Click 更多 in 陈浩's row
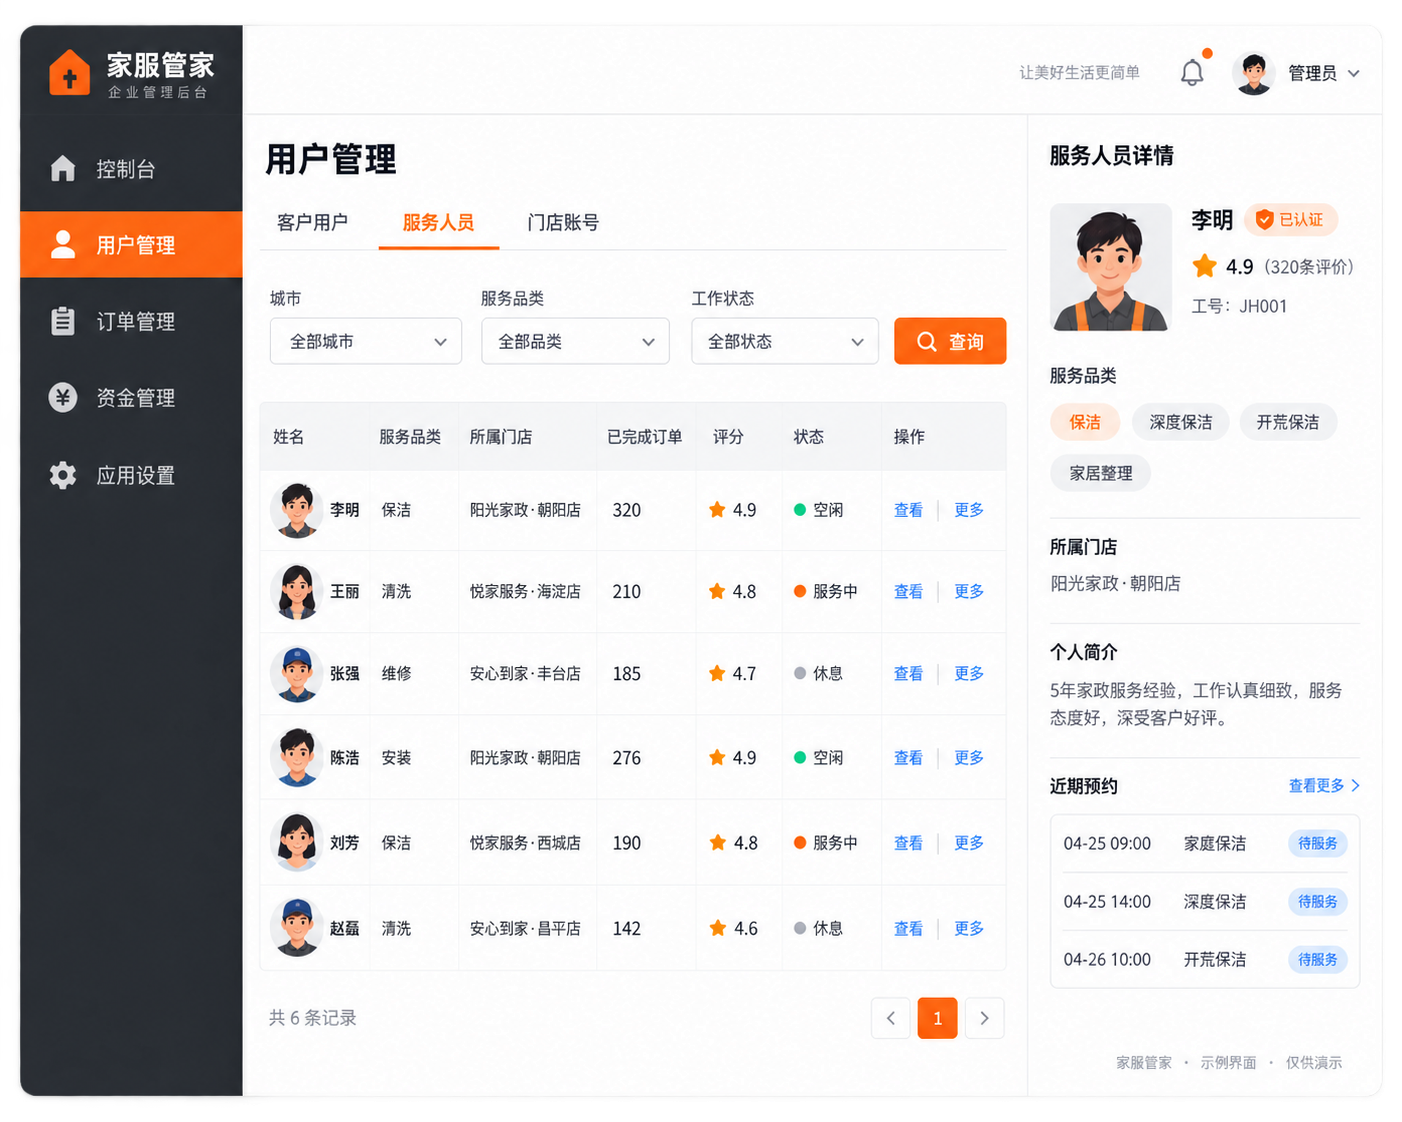The width and height of the screenshot is (1402, 1122). (x=969, y=758)
